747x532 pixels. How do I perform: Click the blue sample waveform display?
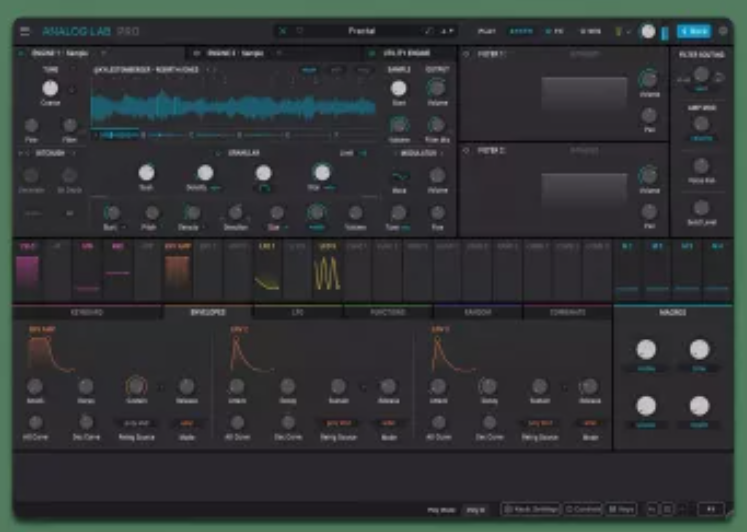[233, 107]
